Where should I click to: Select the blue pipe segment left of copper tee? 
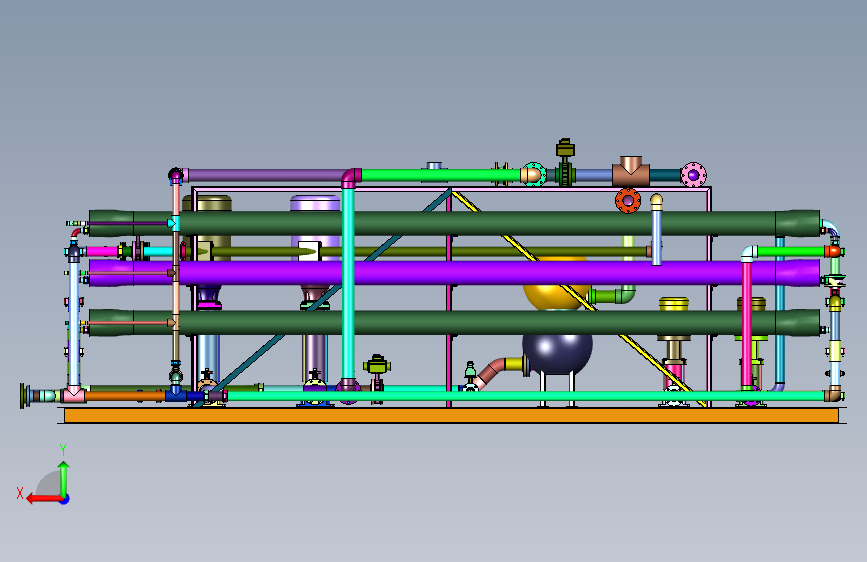594,176
